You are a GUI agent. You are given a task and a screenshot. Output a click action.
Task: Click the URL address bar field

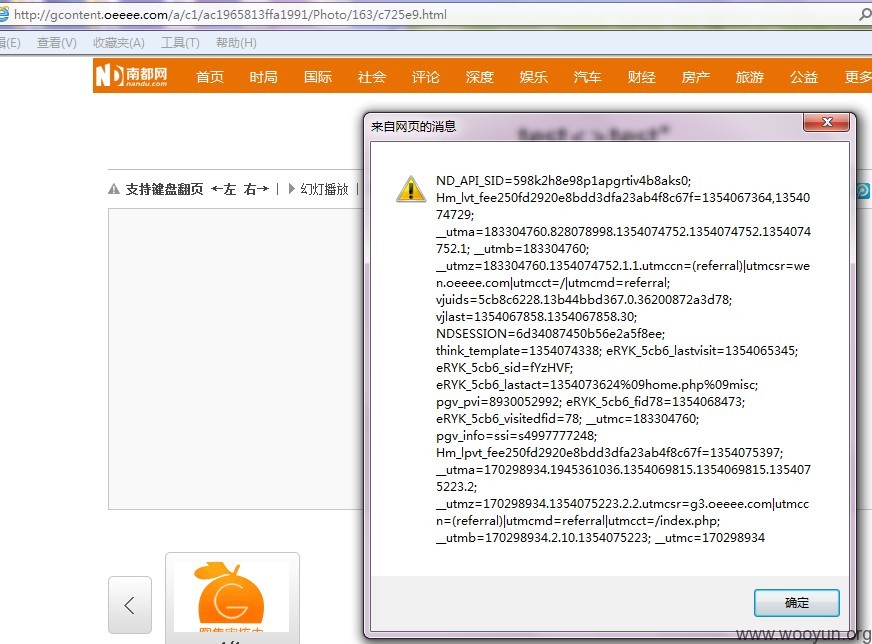(434, 14)
